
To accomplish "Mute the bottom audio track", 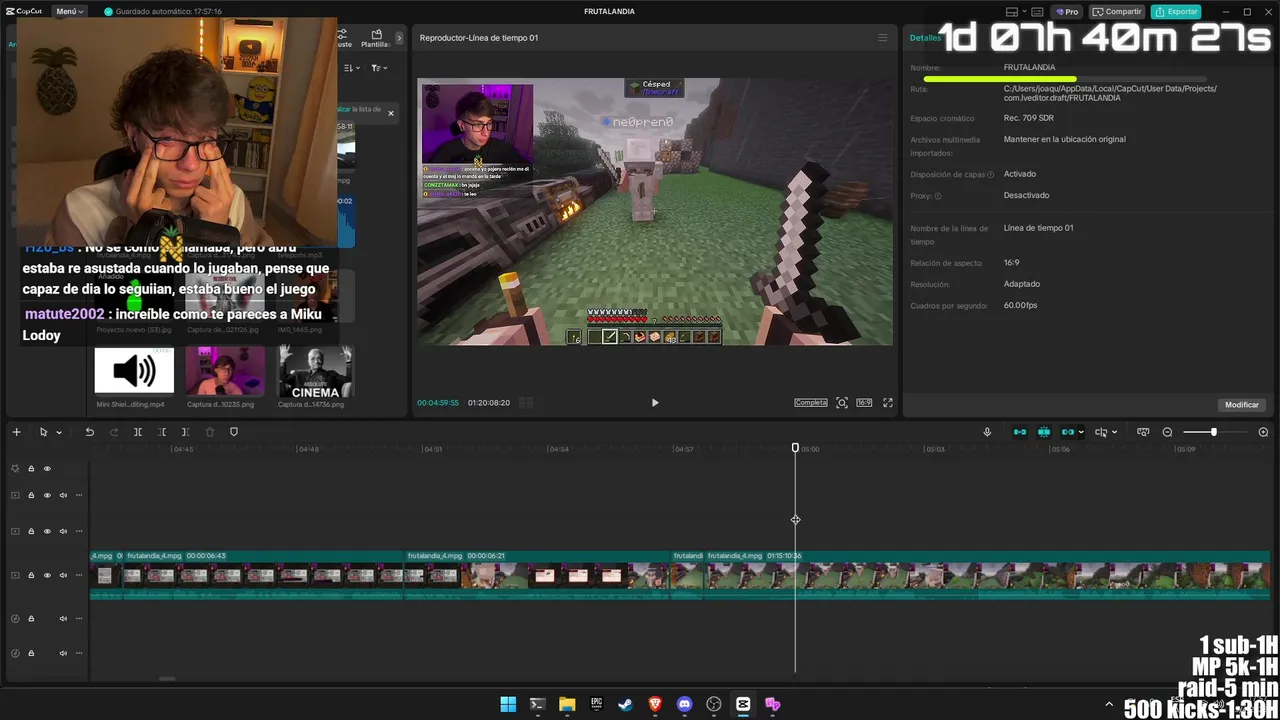I will pyautogui.click(x=63, y=653).
